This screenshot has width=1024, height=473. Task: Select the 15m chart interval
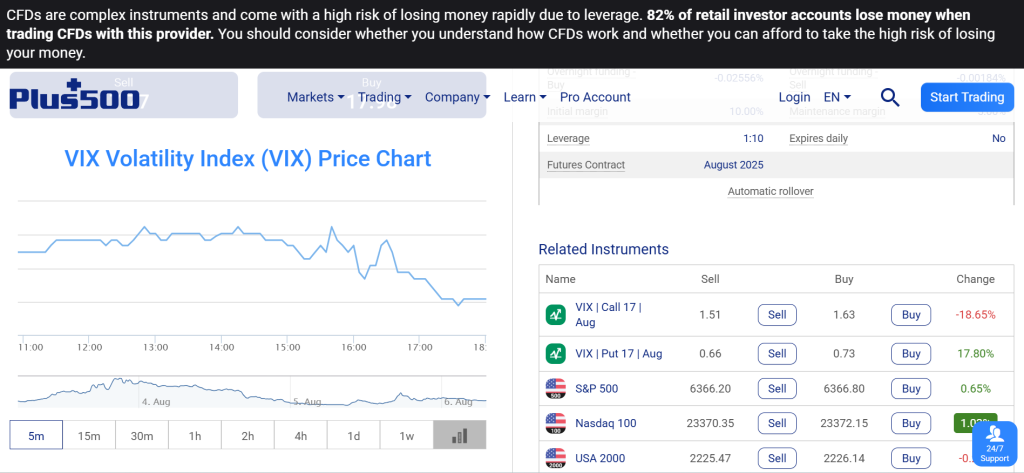89,436
